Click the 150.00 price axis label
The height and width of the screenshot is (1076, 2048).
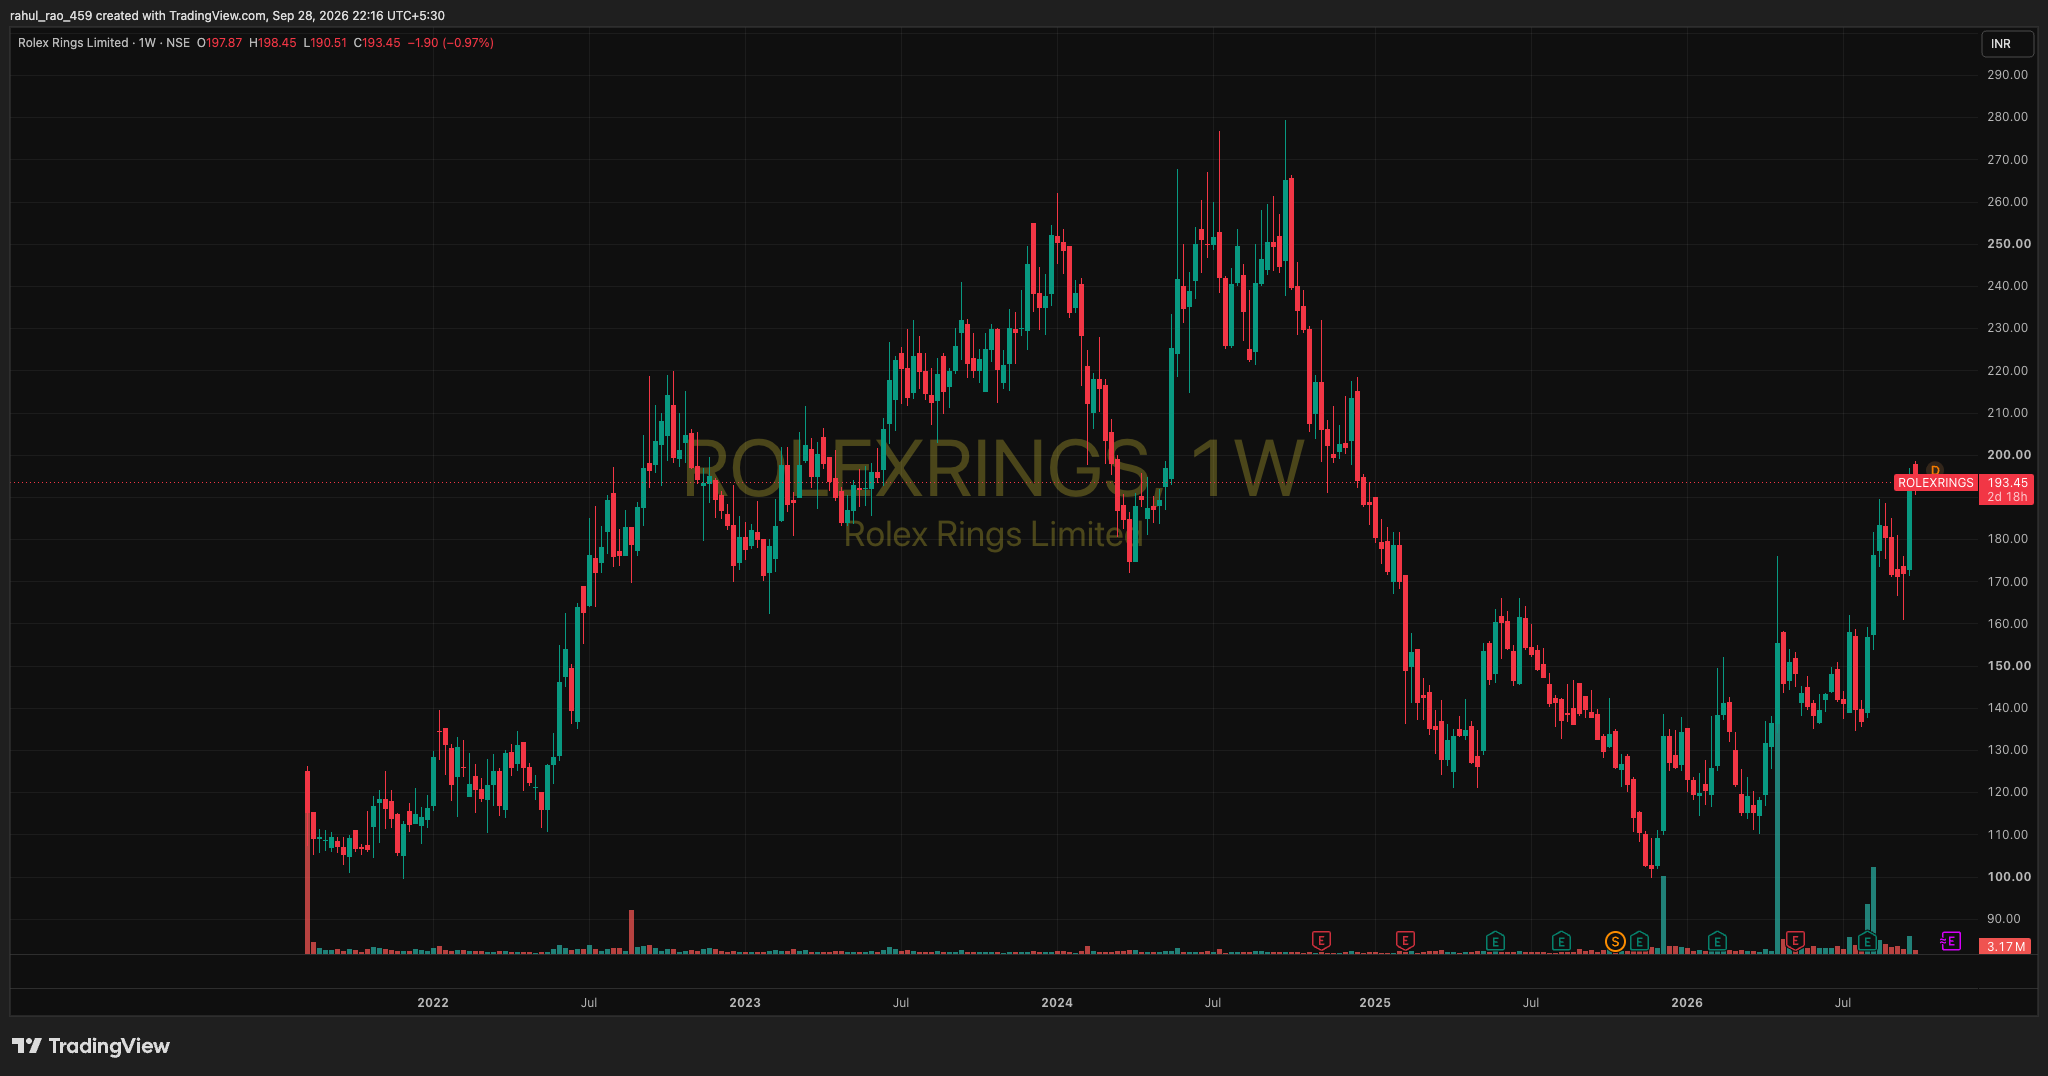point(2008,665)
